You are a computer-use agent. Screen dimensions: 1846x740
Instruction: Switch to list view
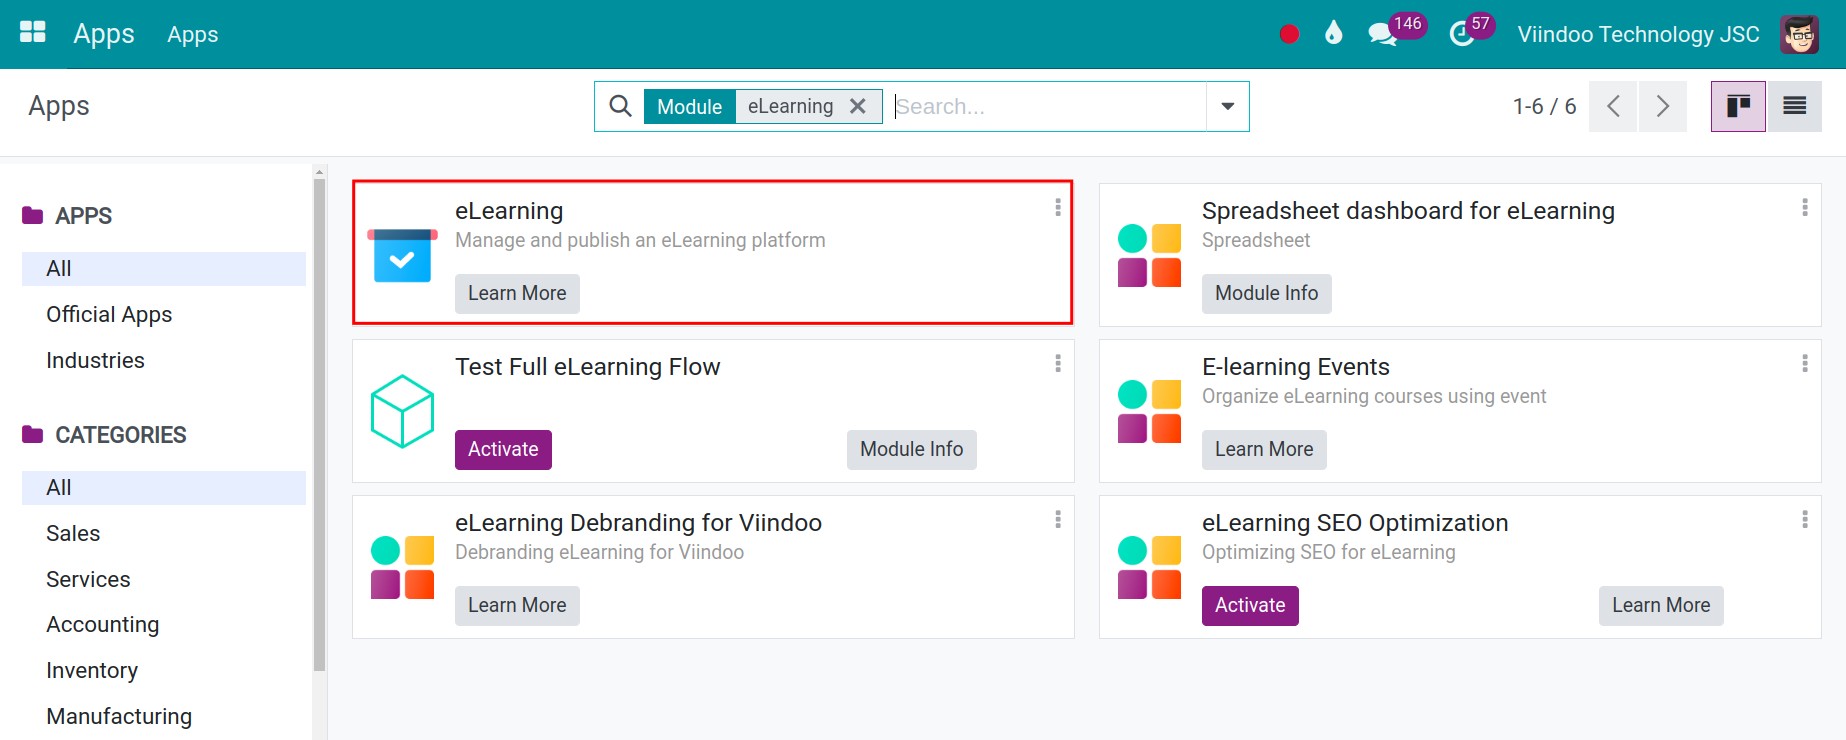(1794, 106)
